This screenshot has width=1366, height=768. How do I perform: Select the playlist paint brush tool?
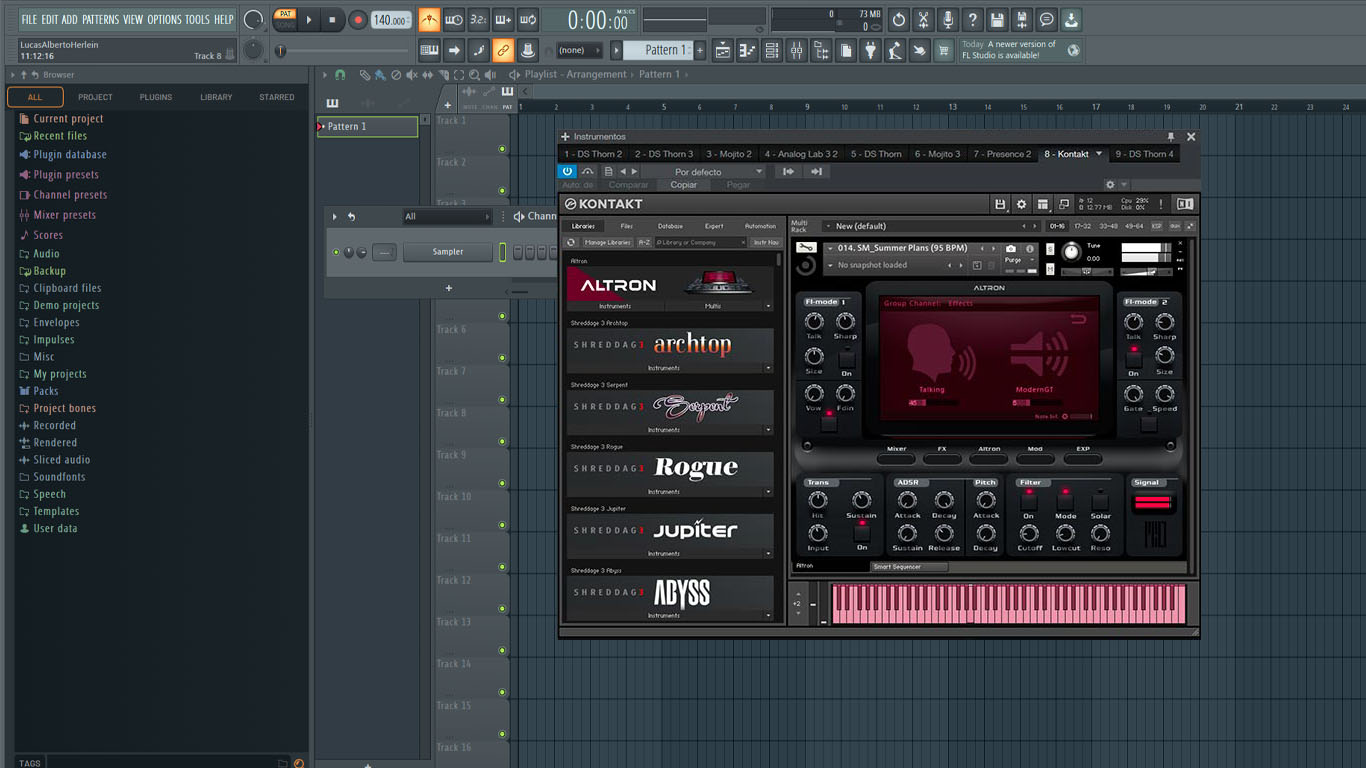click(x=380, y=75)
